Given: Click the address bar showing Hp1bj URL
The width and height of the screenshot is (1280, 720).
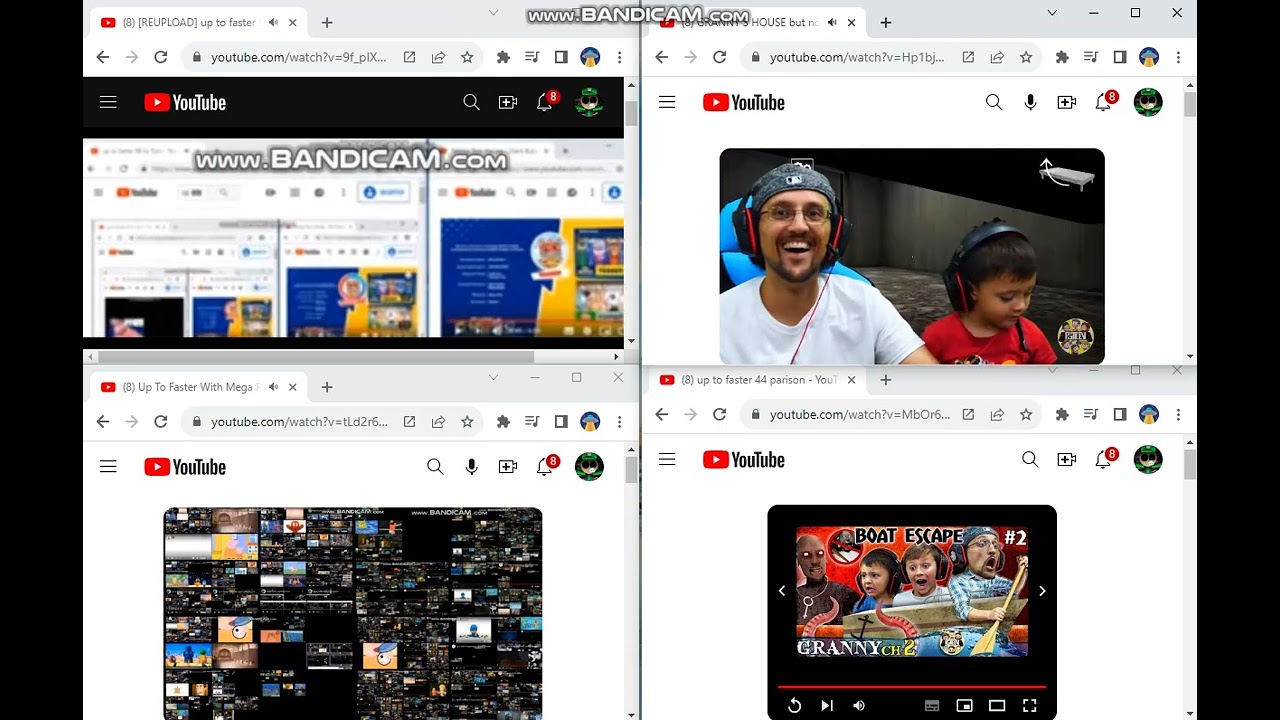Looking at the screenshot, I should pos(856,57).
